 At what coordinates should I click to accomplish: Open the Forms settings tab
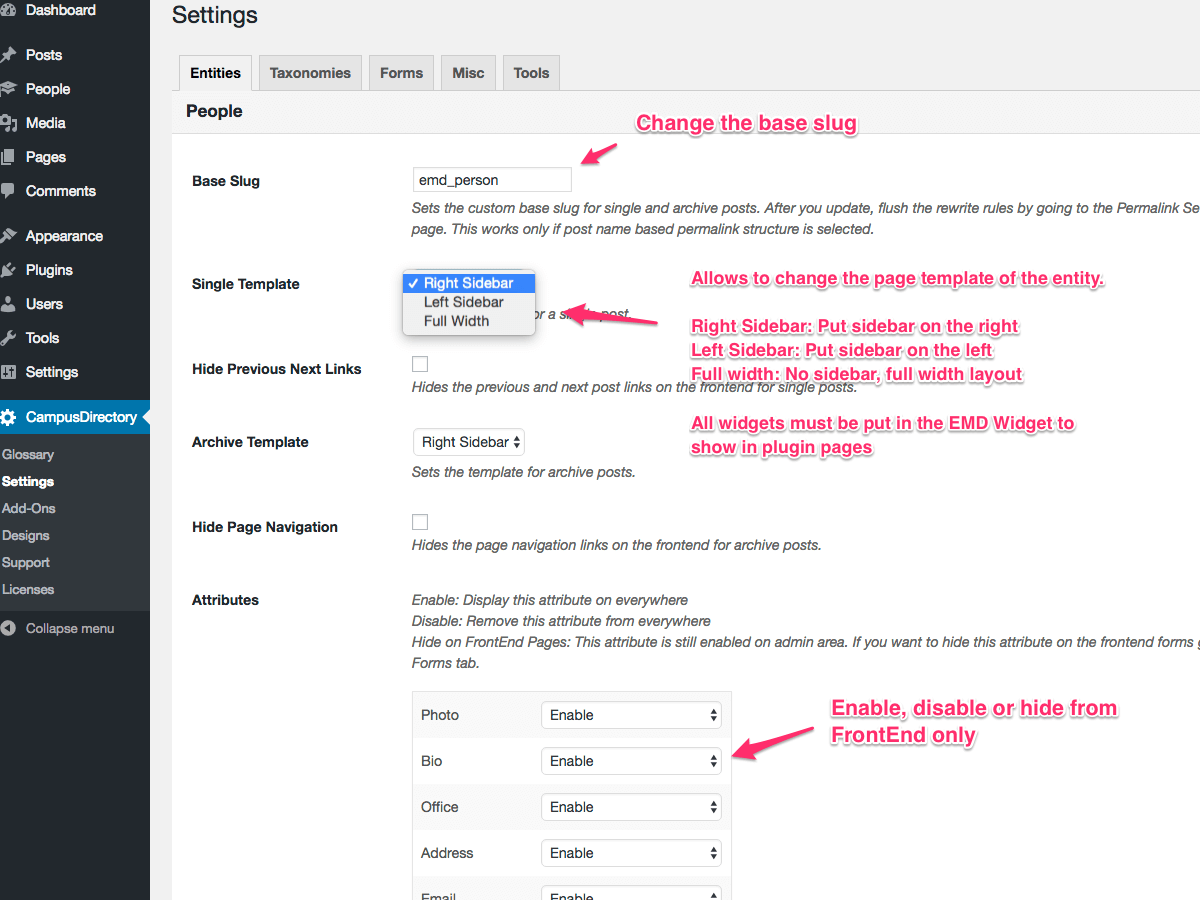(x=401, y=73)
